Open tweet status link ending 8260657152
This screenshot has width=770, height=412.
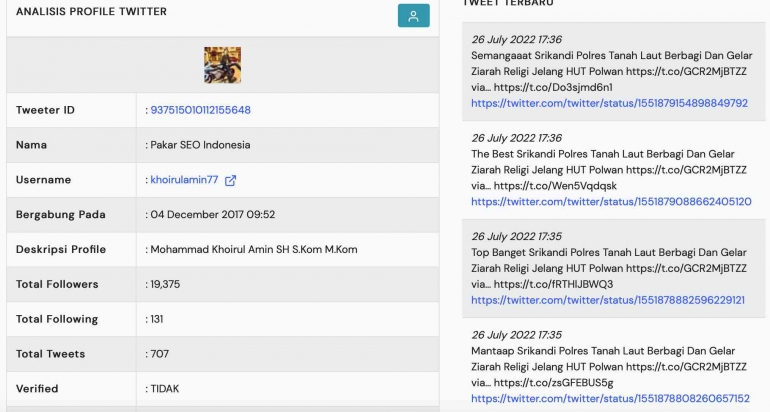point(610,399)
